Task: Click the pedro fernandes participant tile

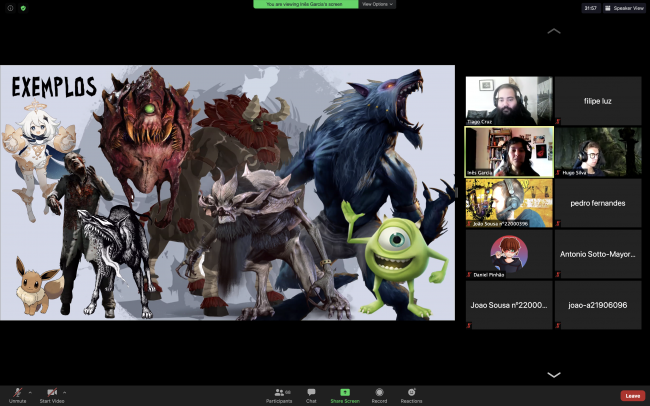Action: point(597,203)
